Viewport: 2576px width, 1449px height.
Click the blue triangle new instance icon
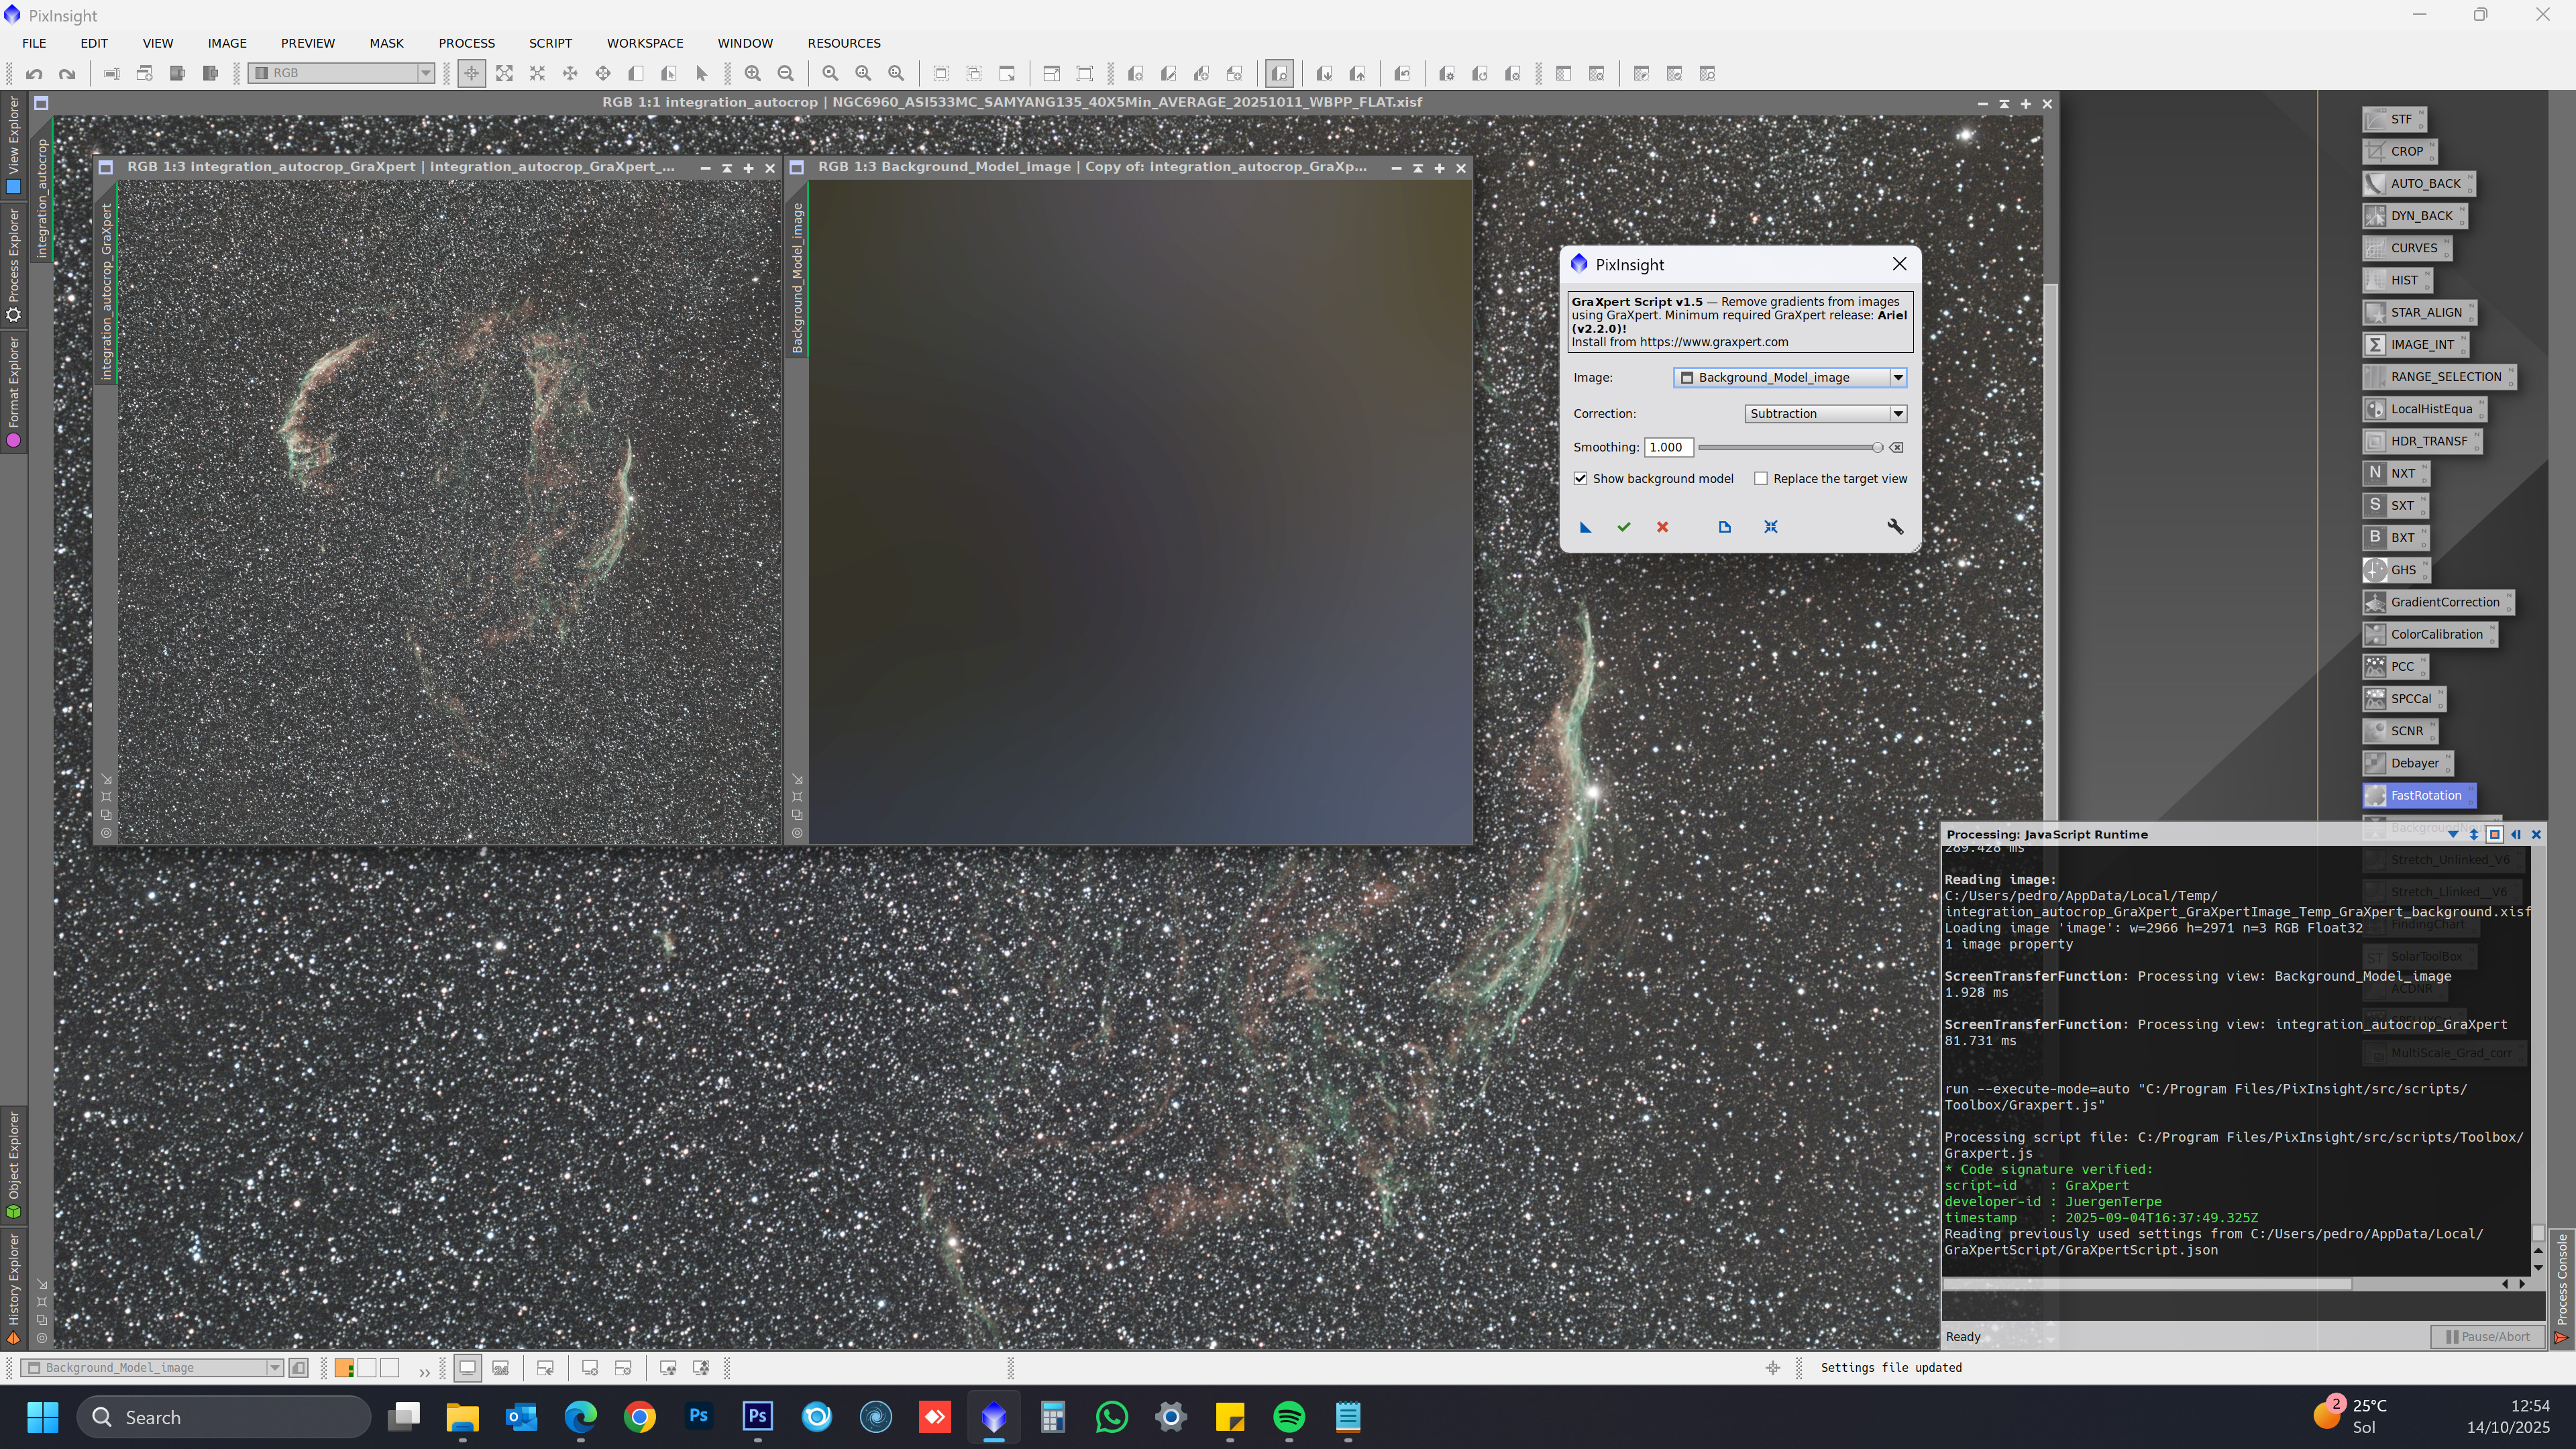pos(1585,527)
